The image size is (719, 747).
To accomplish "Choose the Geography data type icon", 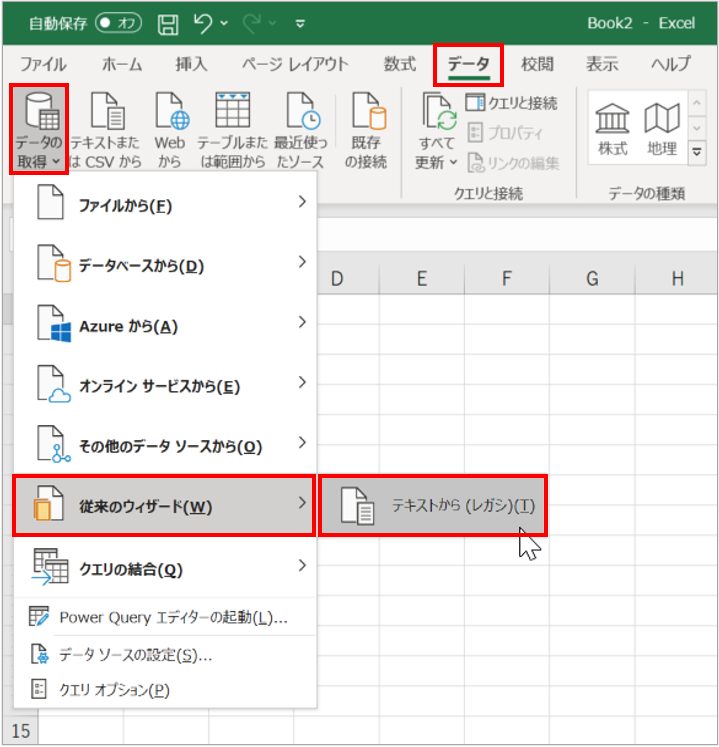I will click(661, 128).
